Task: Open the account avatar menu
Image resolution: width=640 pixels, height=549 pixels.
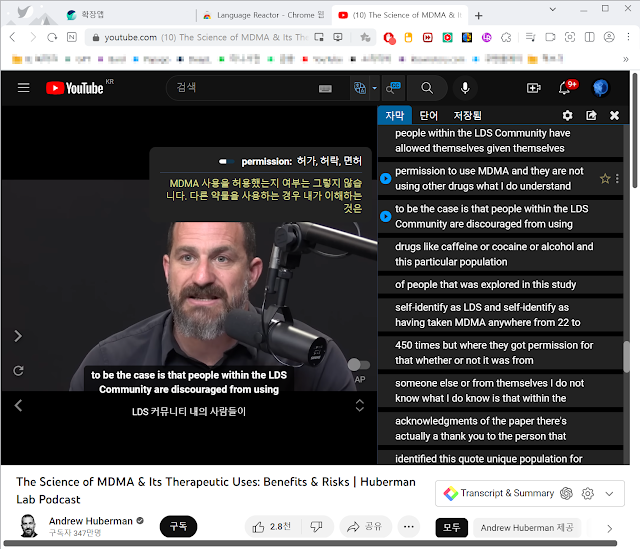Action: point(600,88)
